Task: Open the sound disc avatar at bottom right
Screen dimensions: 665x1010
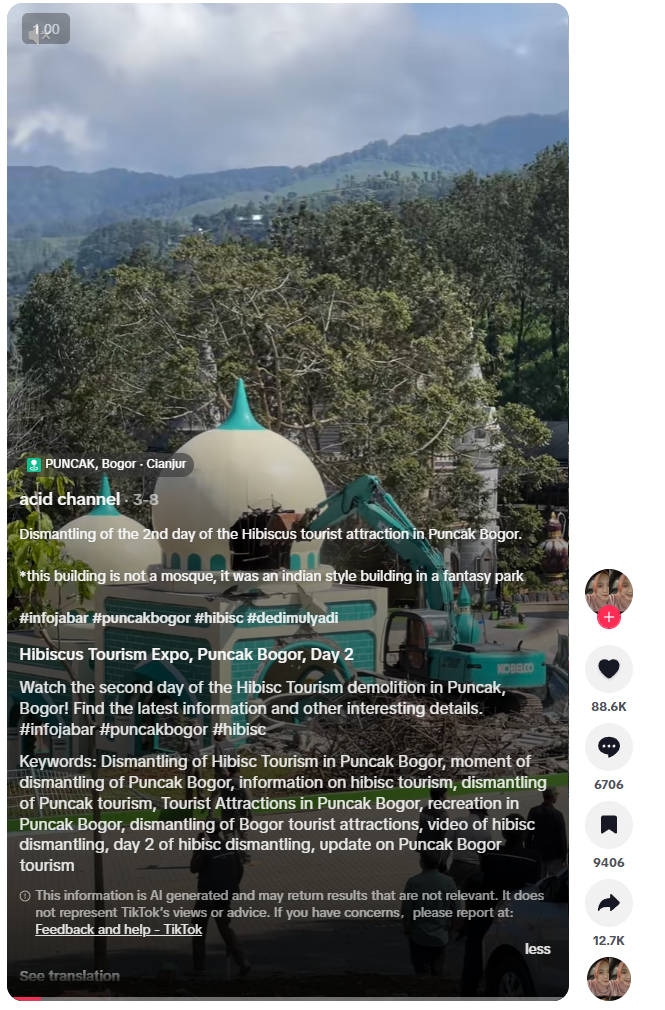Action: (x=608, y=979)
